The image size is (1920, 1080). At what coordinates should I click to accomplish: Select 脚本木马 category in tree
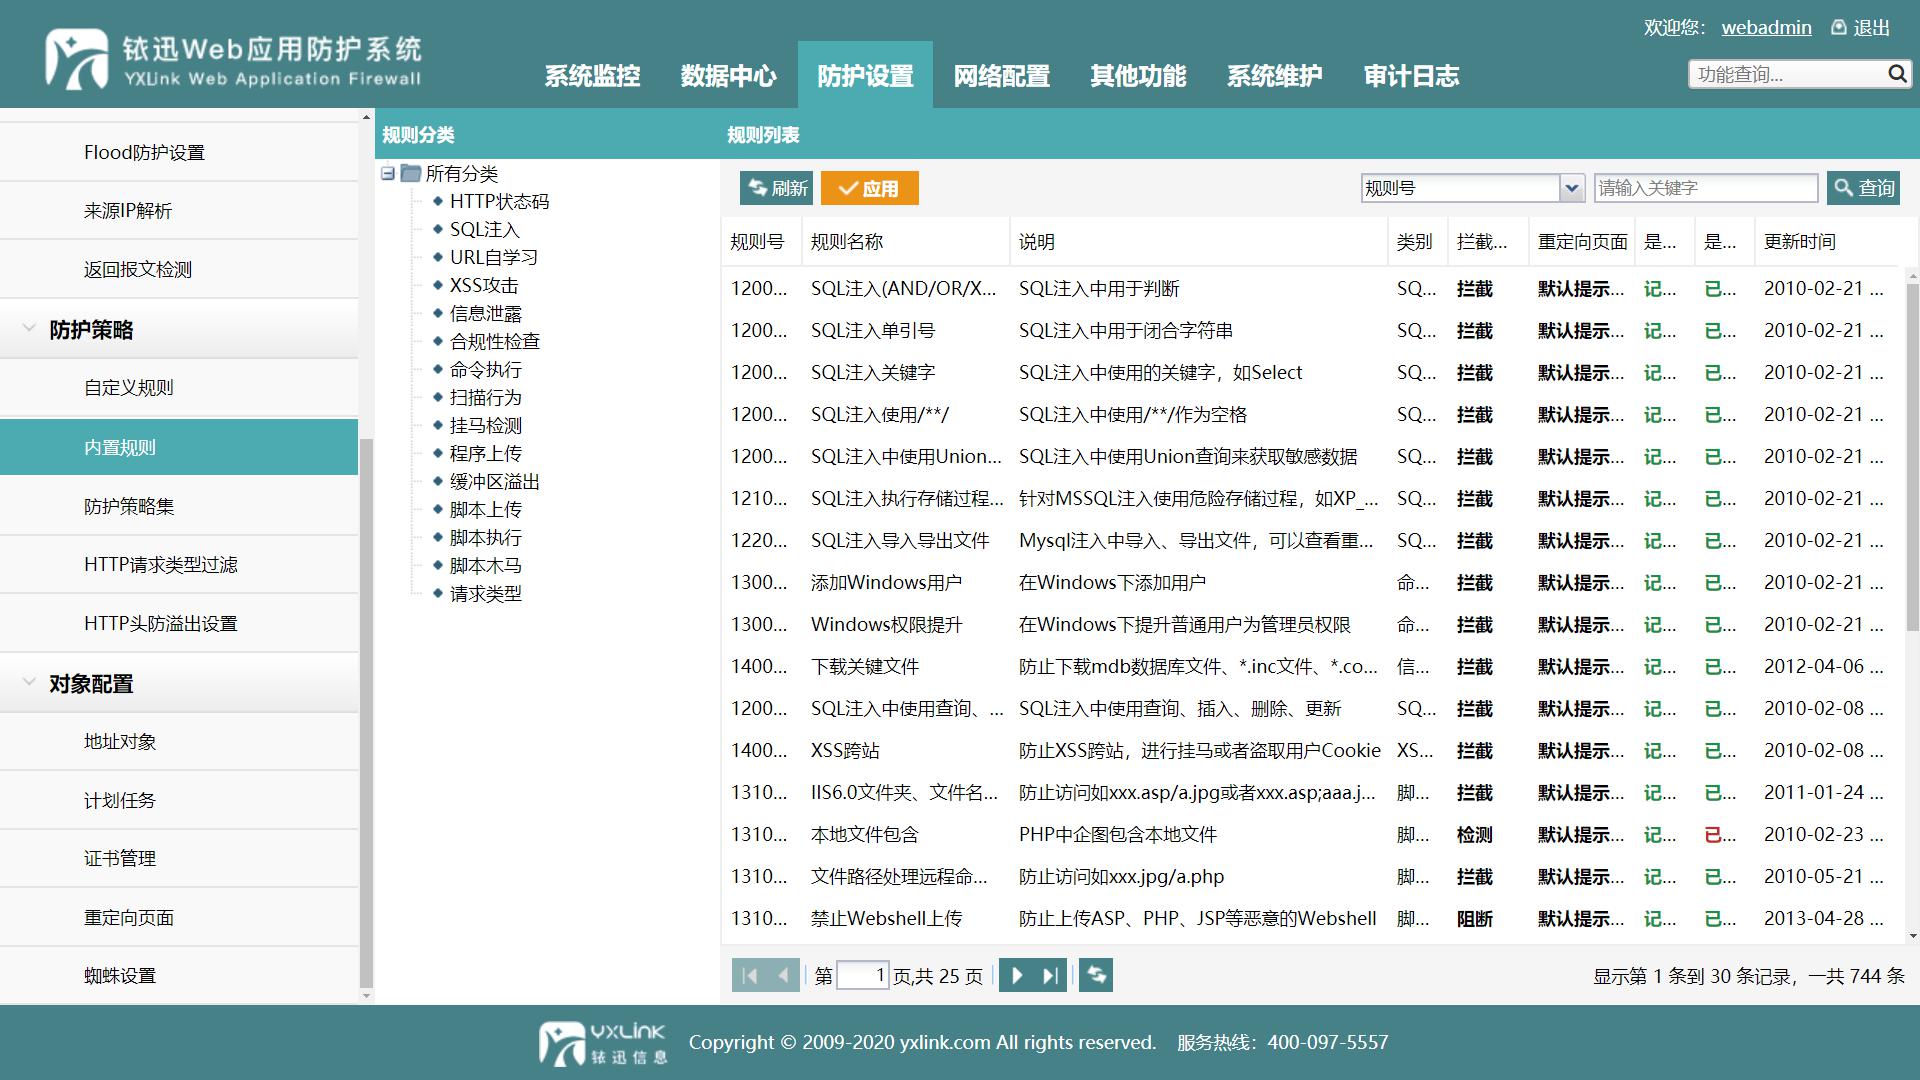coord(485,565)
